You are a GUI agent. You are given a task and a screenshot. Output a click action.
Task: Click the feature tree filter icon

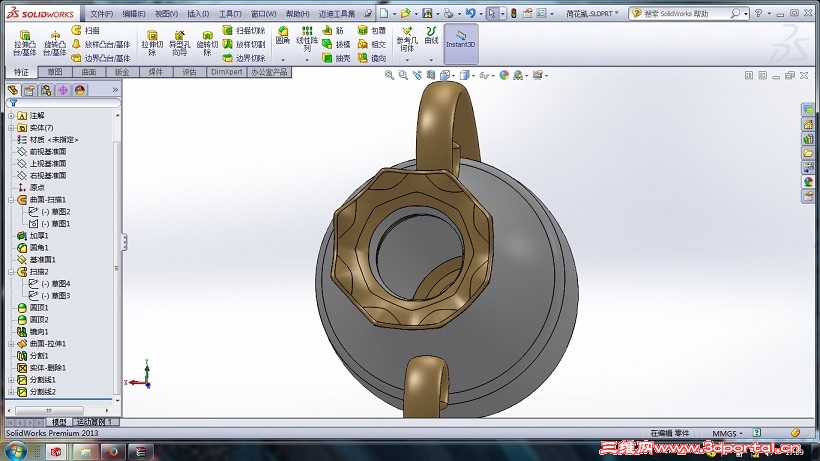[14, 103]
